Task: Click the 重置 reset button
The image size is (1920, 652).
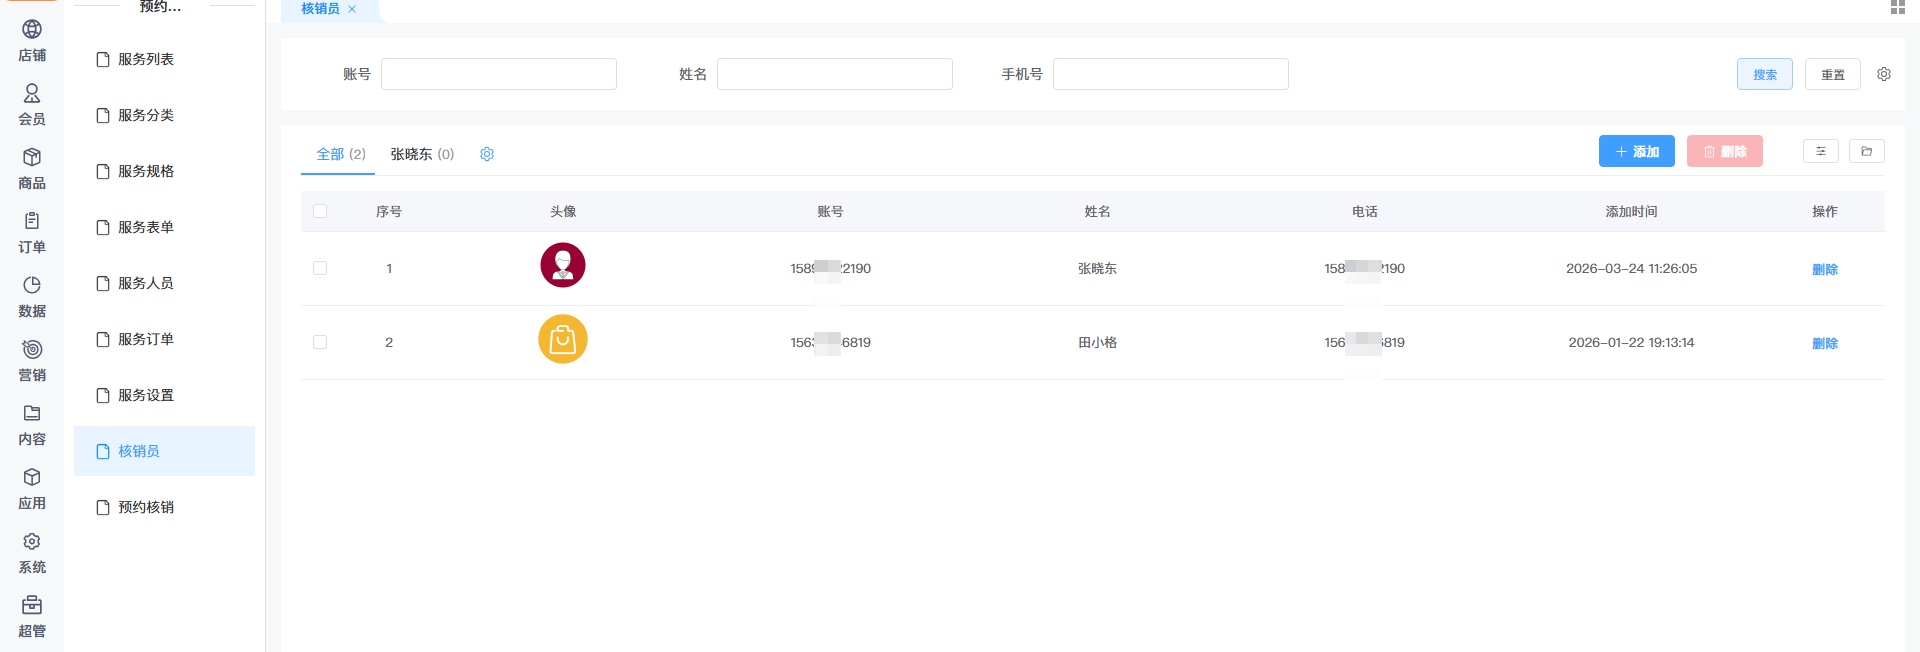Action: [1833, 74]
